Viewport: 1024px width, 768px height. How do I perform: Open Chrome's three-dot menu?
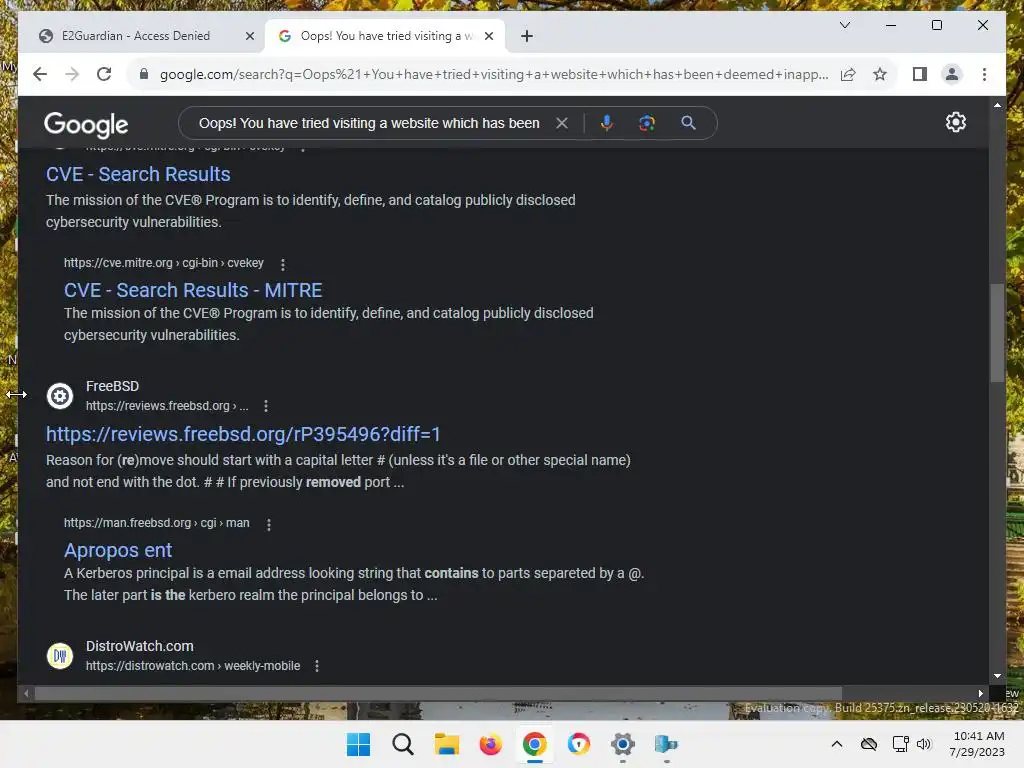coord(984,74)
